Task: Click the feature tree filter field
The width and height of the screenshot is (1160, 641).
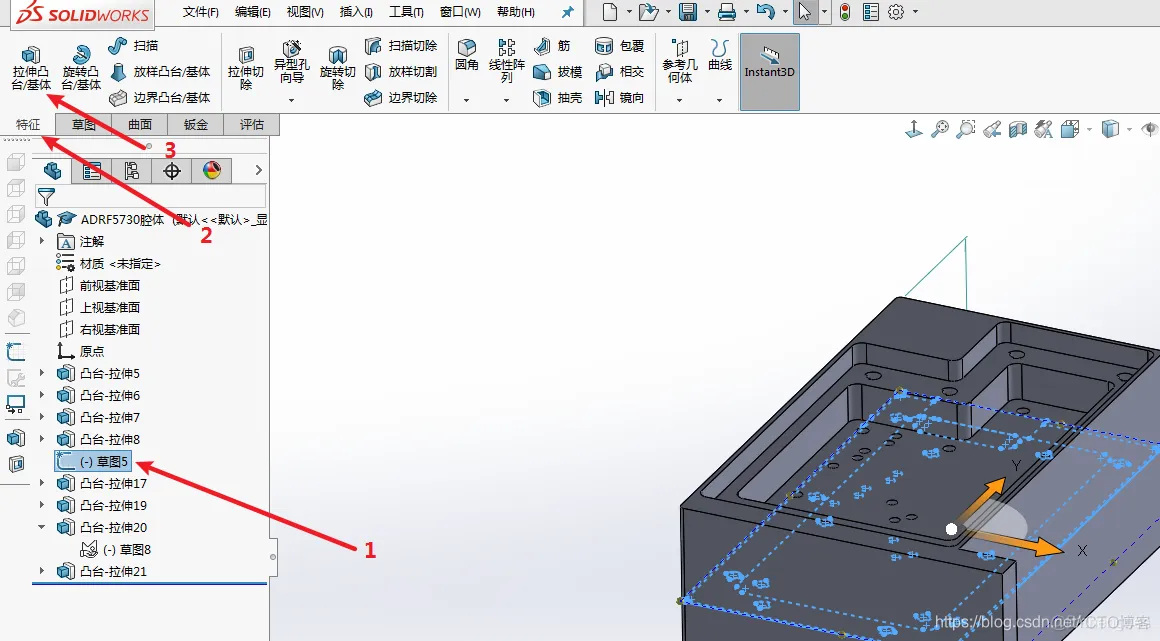Action: pyautogui.click(x=151, y=196)
